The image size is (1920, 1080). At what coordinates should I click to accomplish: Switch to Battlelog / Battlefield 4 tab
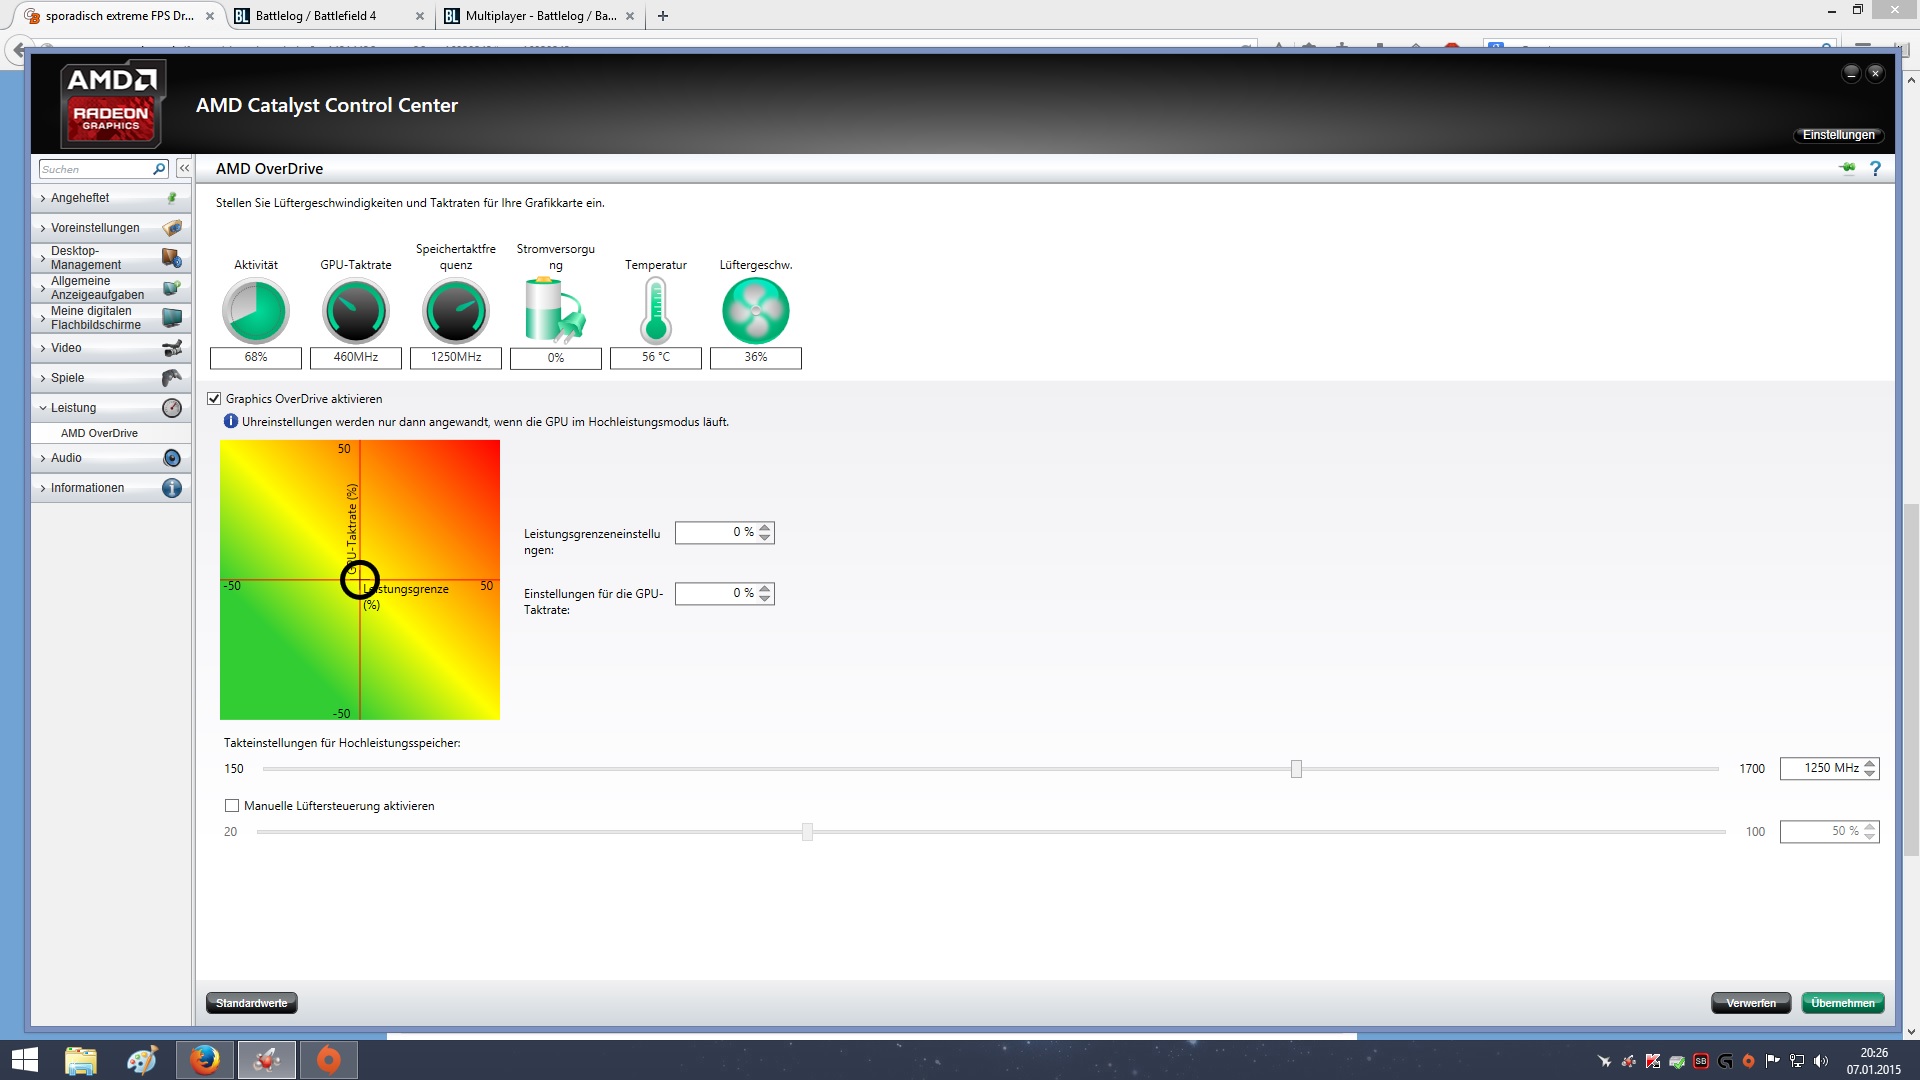click(x=316, y=16)
